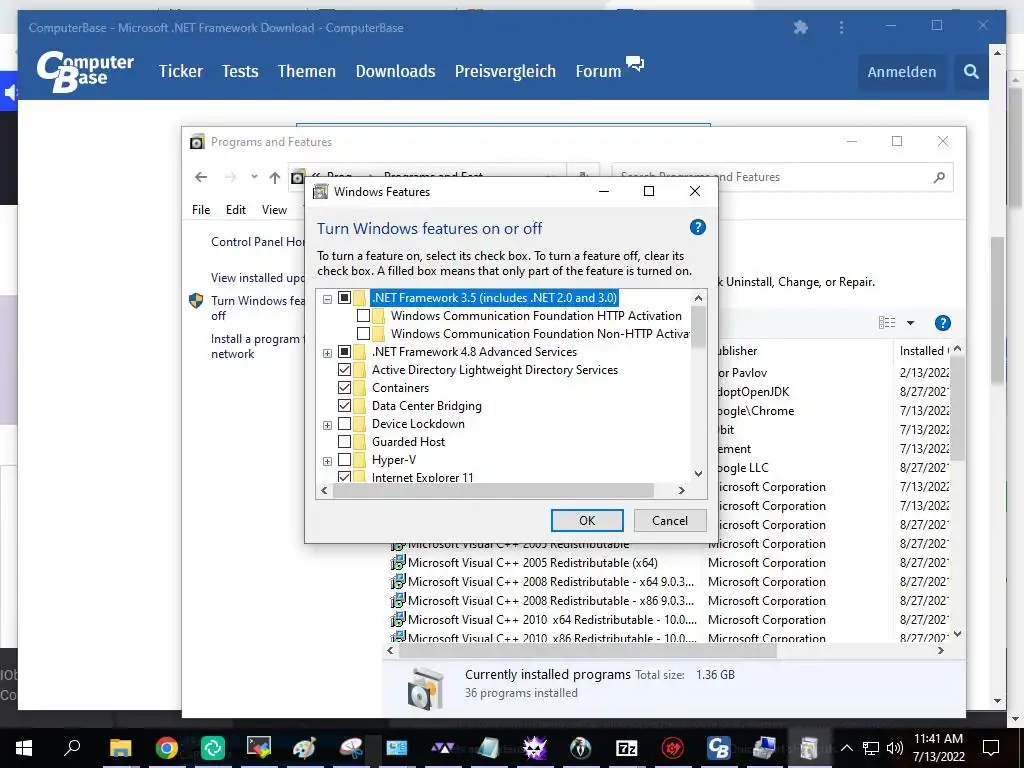Focus the Search Programs and Features field

coord(782,177)
